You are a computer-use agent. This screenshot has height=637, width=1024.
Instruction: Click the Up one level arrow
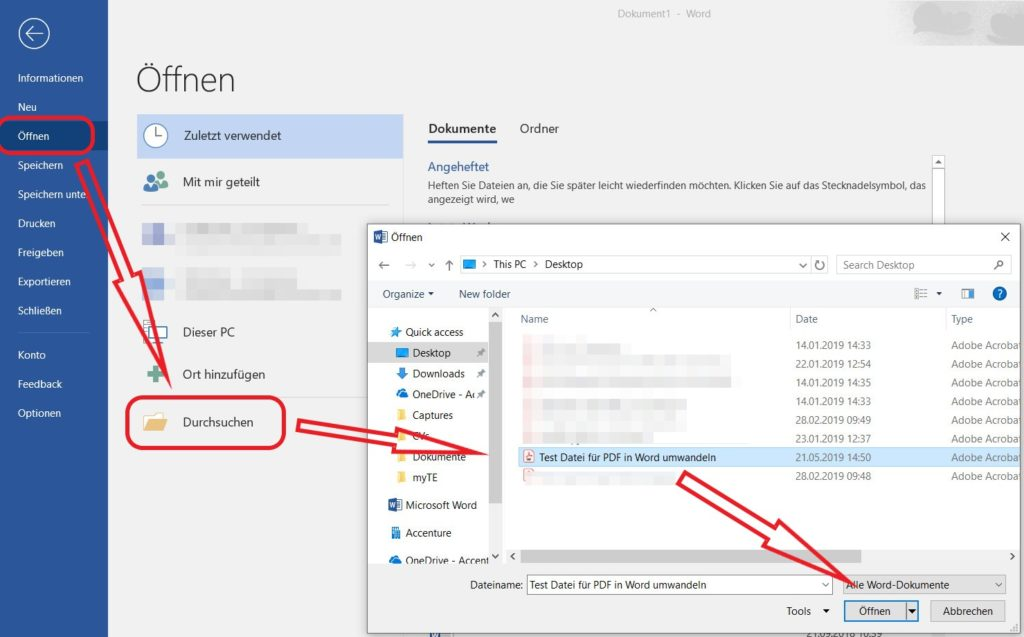449,265
